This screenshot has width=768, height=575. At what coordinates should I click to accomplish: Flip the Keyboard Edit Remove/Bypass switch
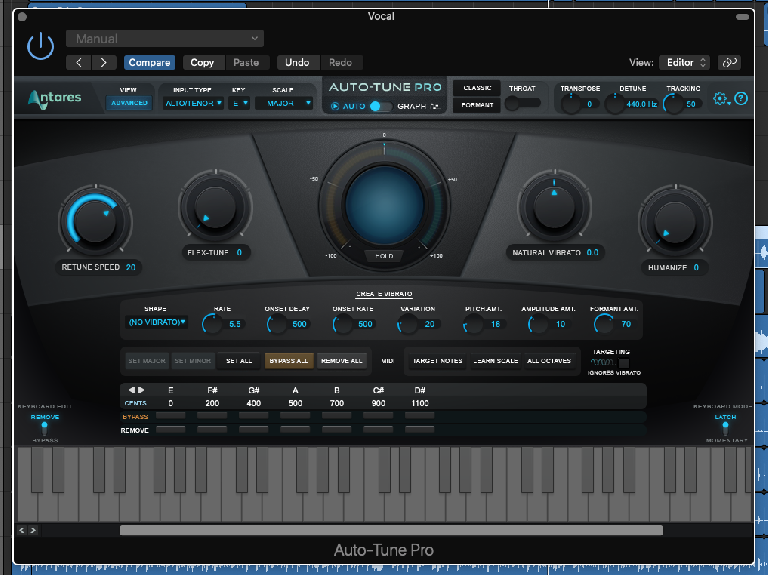pos(45,428)
